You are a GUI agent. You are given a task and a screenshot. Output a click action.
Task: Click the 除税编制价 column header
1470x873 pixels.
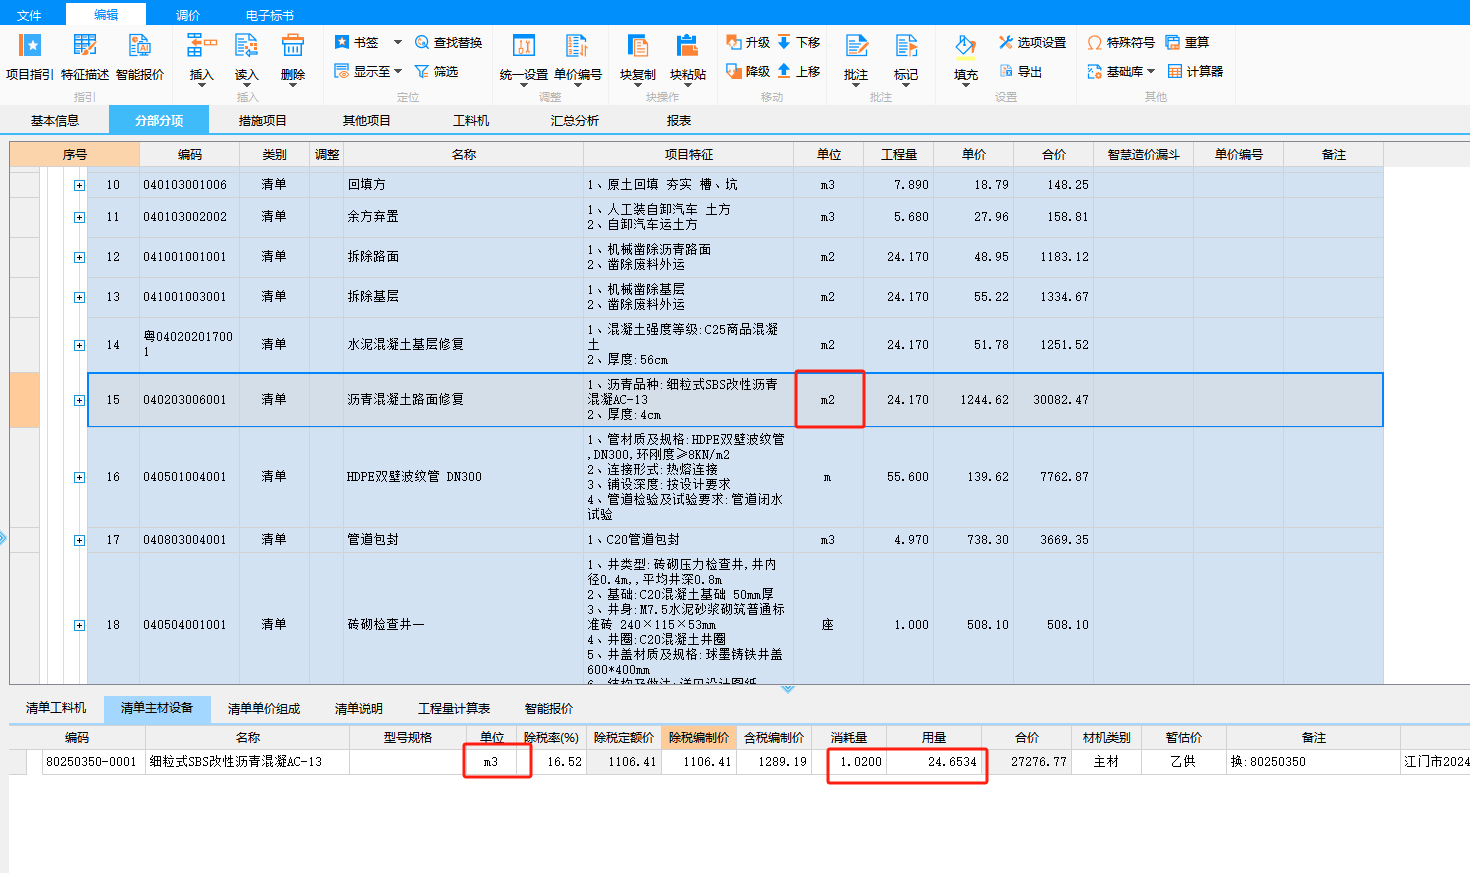pos(699,737)
